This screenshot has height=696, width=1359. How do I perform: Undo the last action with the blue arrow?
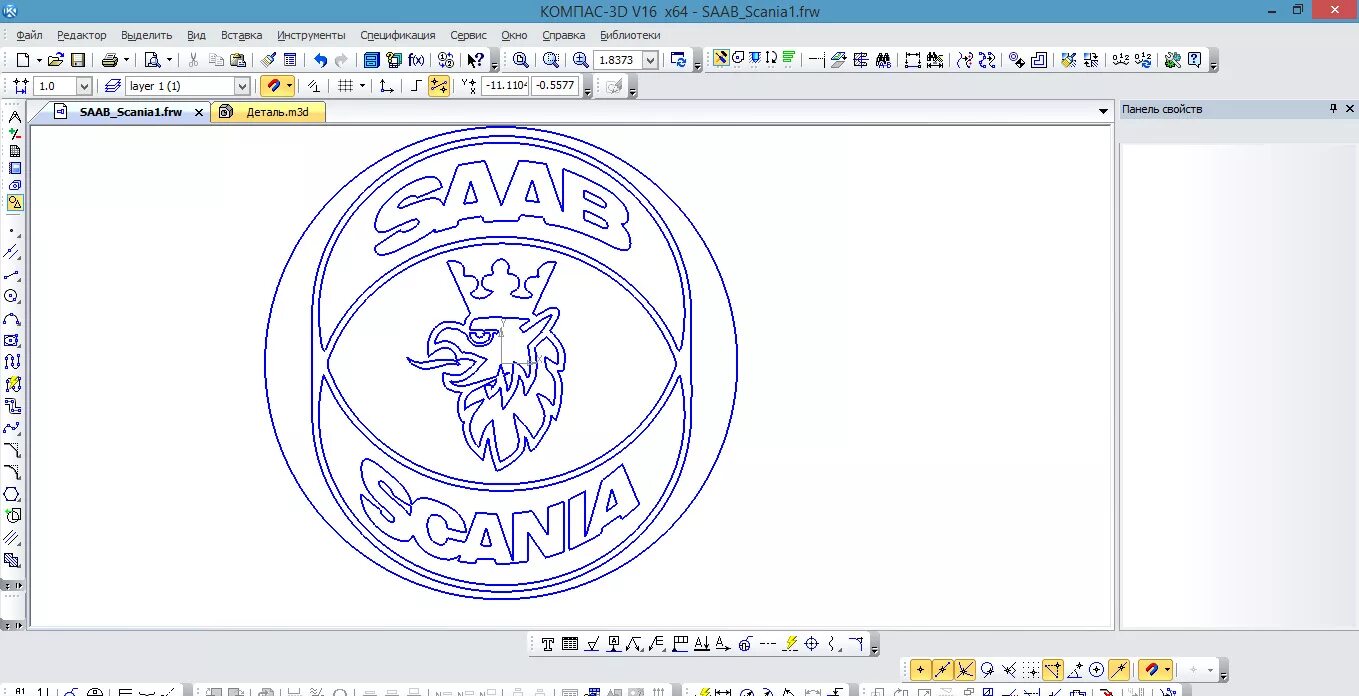[x=320, y=60]
